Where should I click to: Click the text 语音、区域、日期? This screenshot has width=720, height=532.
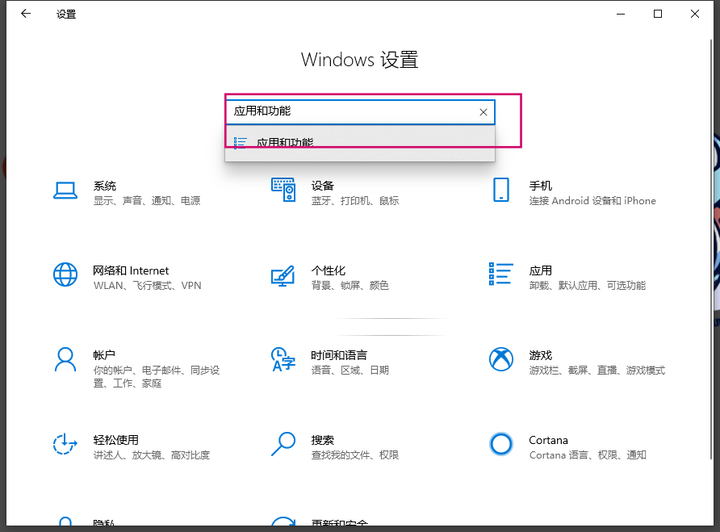pyautogui.click(x=350, y=370)
